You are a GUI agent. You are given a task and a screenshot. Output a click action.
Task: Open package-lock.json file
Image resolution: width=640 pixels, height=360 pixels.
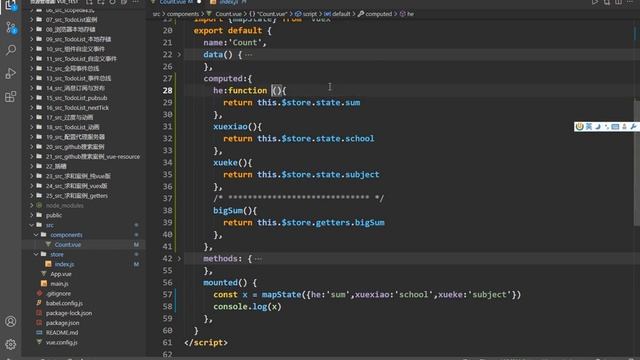pos(69,313)
